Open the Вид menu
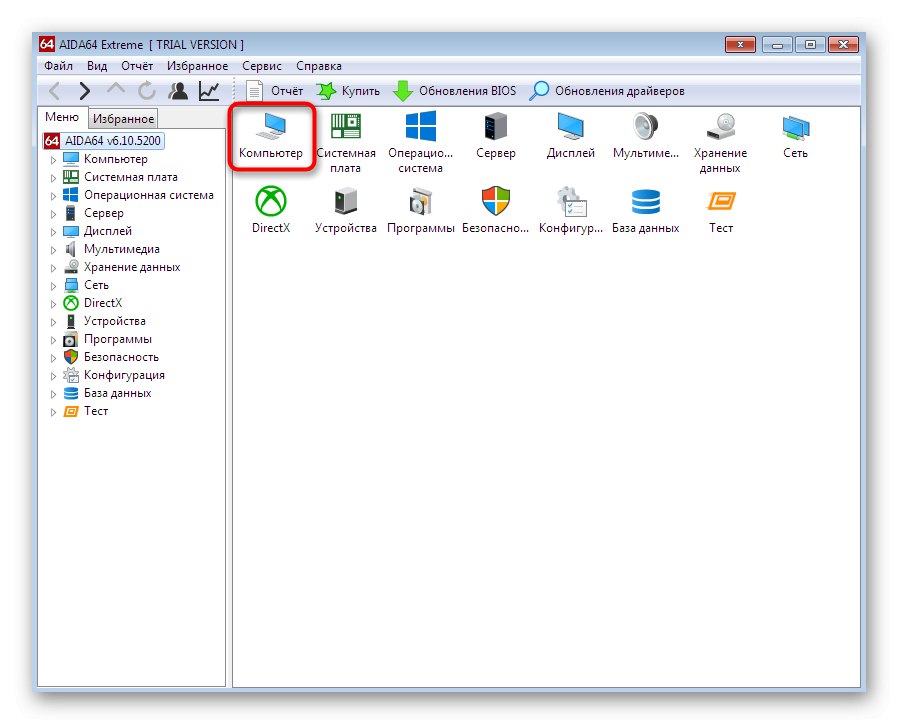 [x=97, y=66]
